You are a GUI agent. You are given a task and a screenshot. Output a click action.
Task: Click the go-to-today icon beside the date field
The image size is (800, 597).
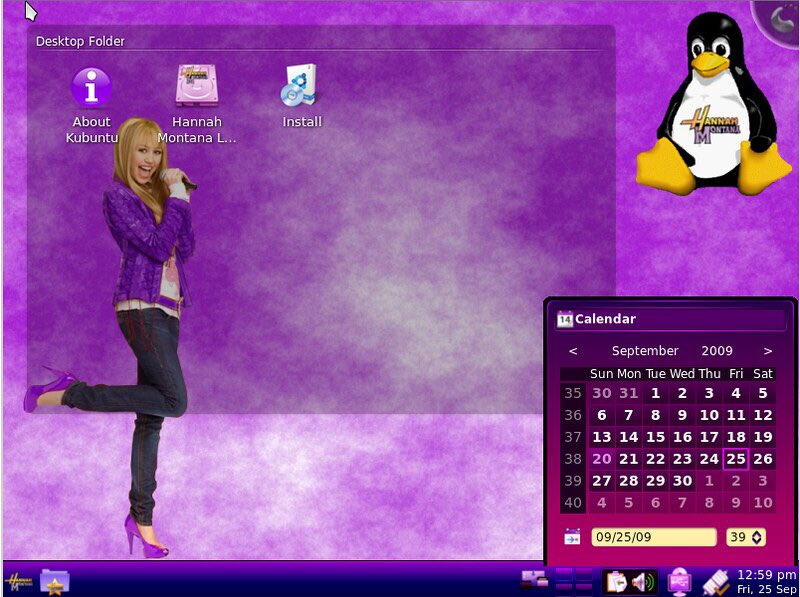click(572, 537)
